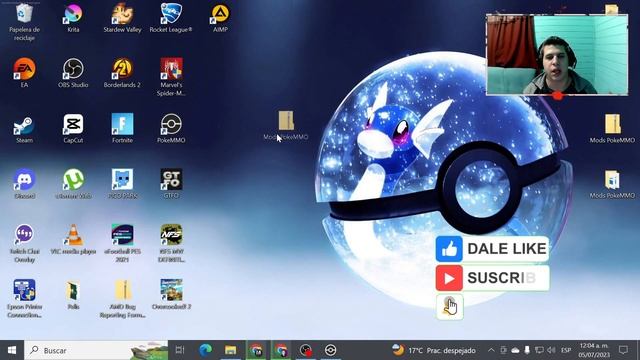Open the Rocket League shortcut

pos(171,18)
